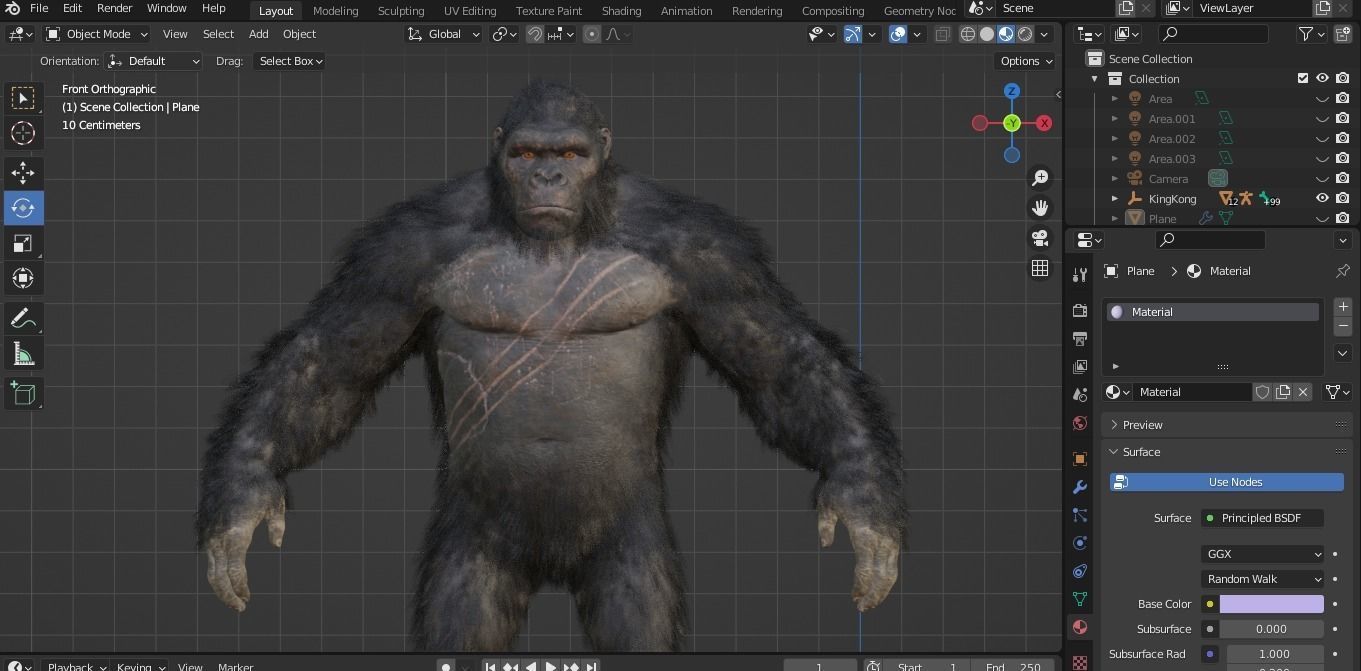Open the Random Walk subsurface dropdown
The height and width of the screenshot is (671, 1361).
[1263, 579]
